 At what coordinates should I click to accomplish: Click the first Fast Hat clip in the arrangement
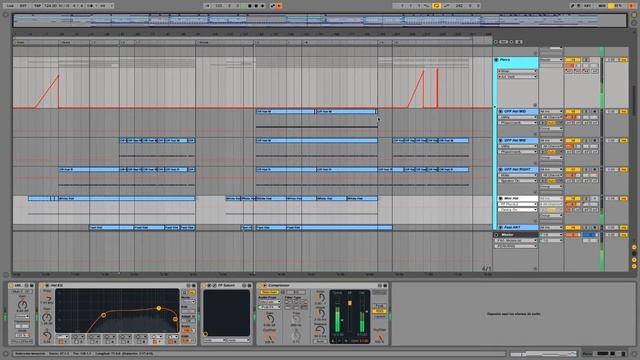pyautogui.click(x=111, y=227)
